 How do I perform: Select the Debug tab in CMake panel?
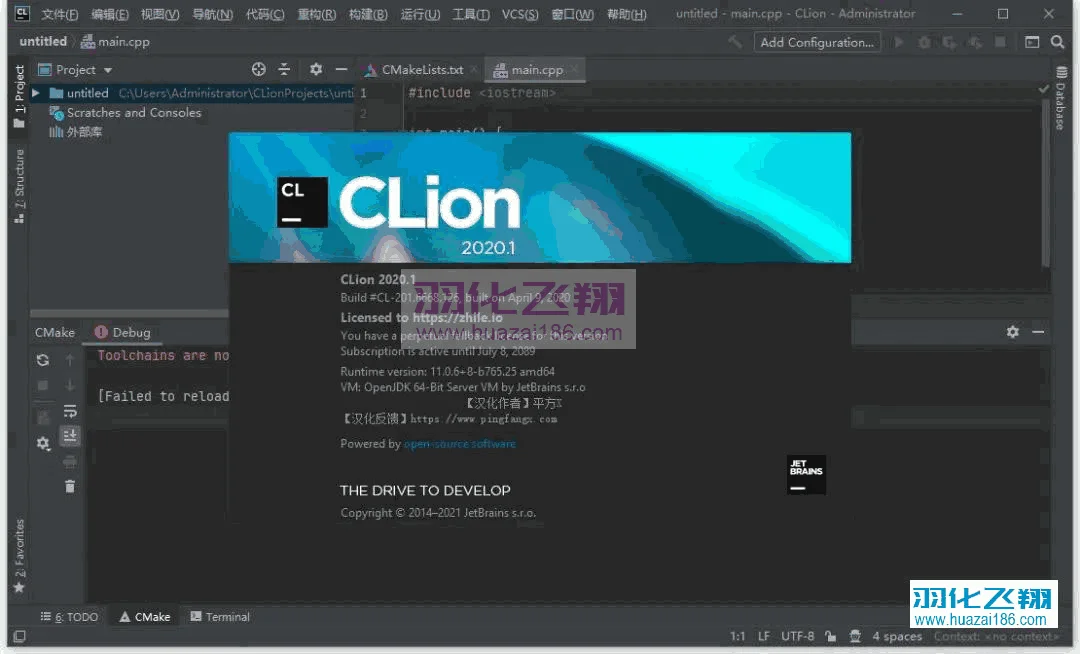(x=123, y=332)
